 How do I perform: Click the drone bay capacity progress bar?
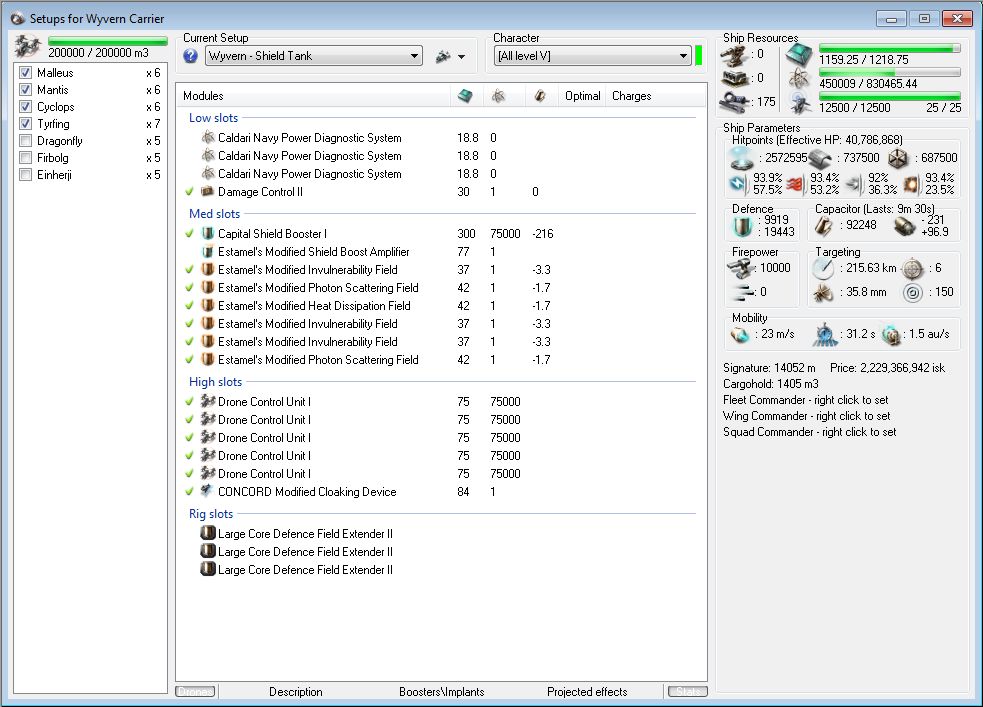click(x=108, y=41)
